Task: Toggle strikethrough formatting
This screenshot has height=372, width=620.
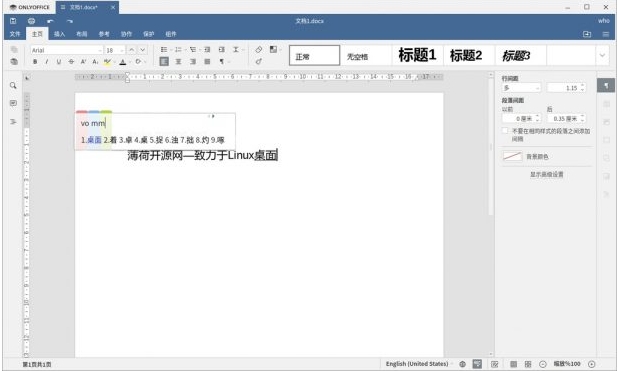Action: pyautogui.click(x=71, y=62)
